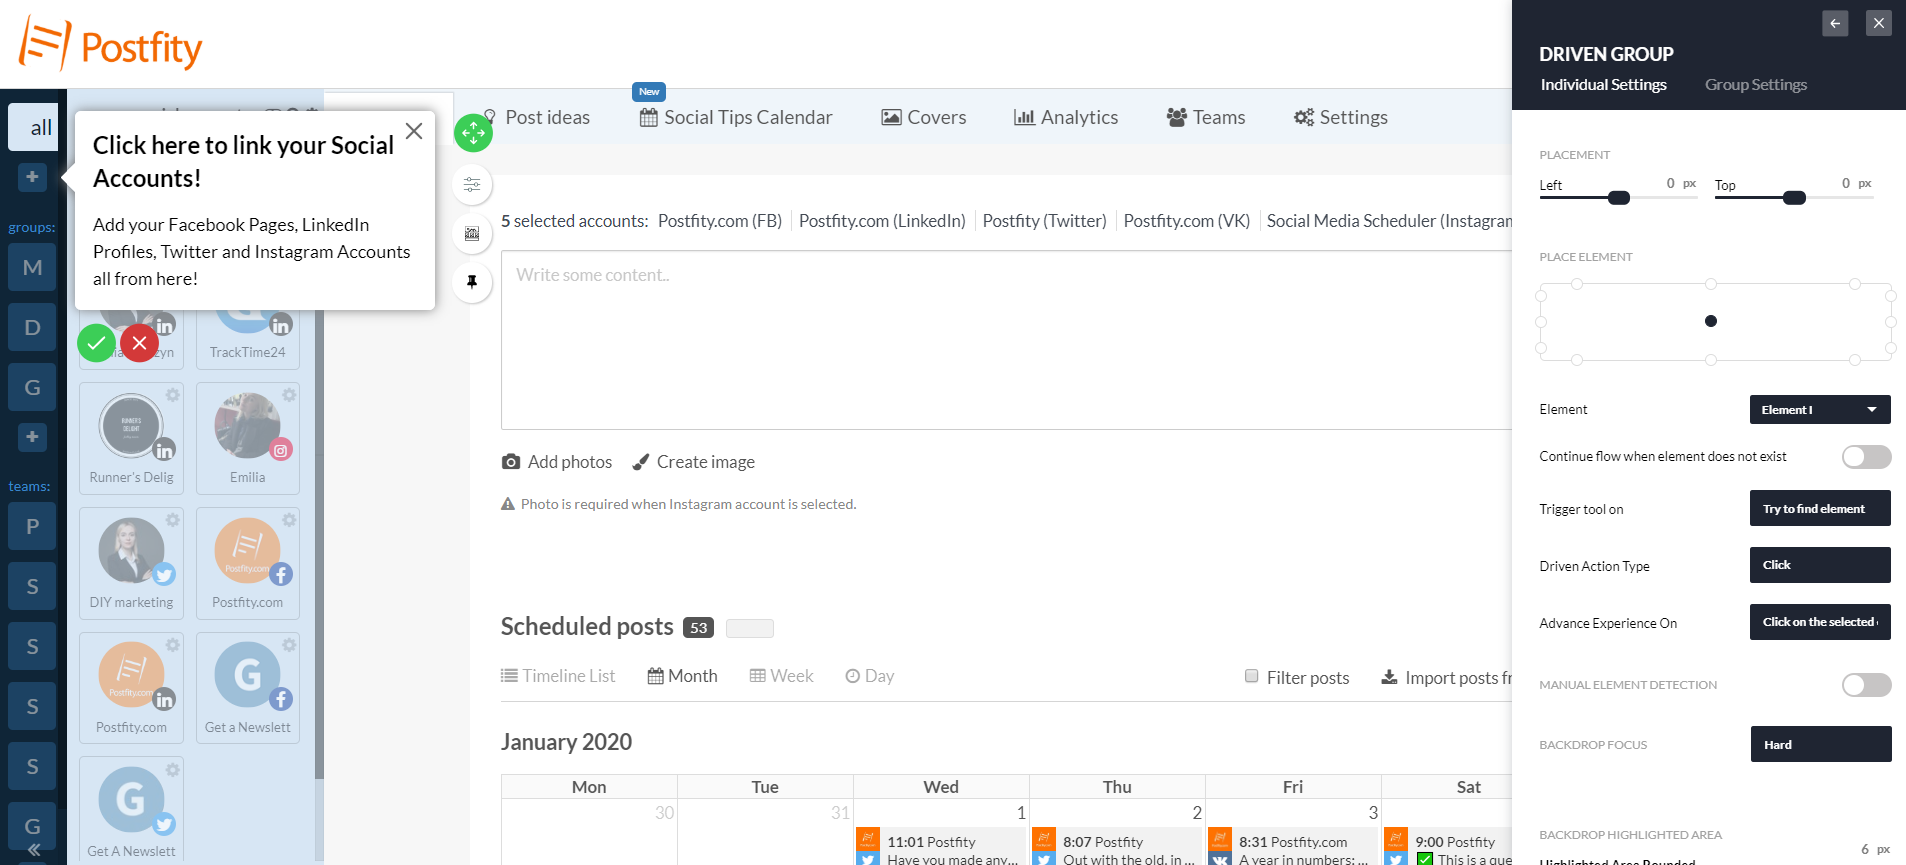The height and width of the screenshot is (865, 1906).
Task: Adjust the Left placement slider
Action: [x=1619, y=198]
